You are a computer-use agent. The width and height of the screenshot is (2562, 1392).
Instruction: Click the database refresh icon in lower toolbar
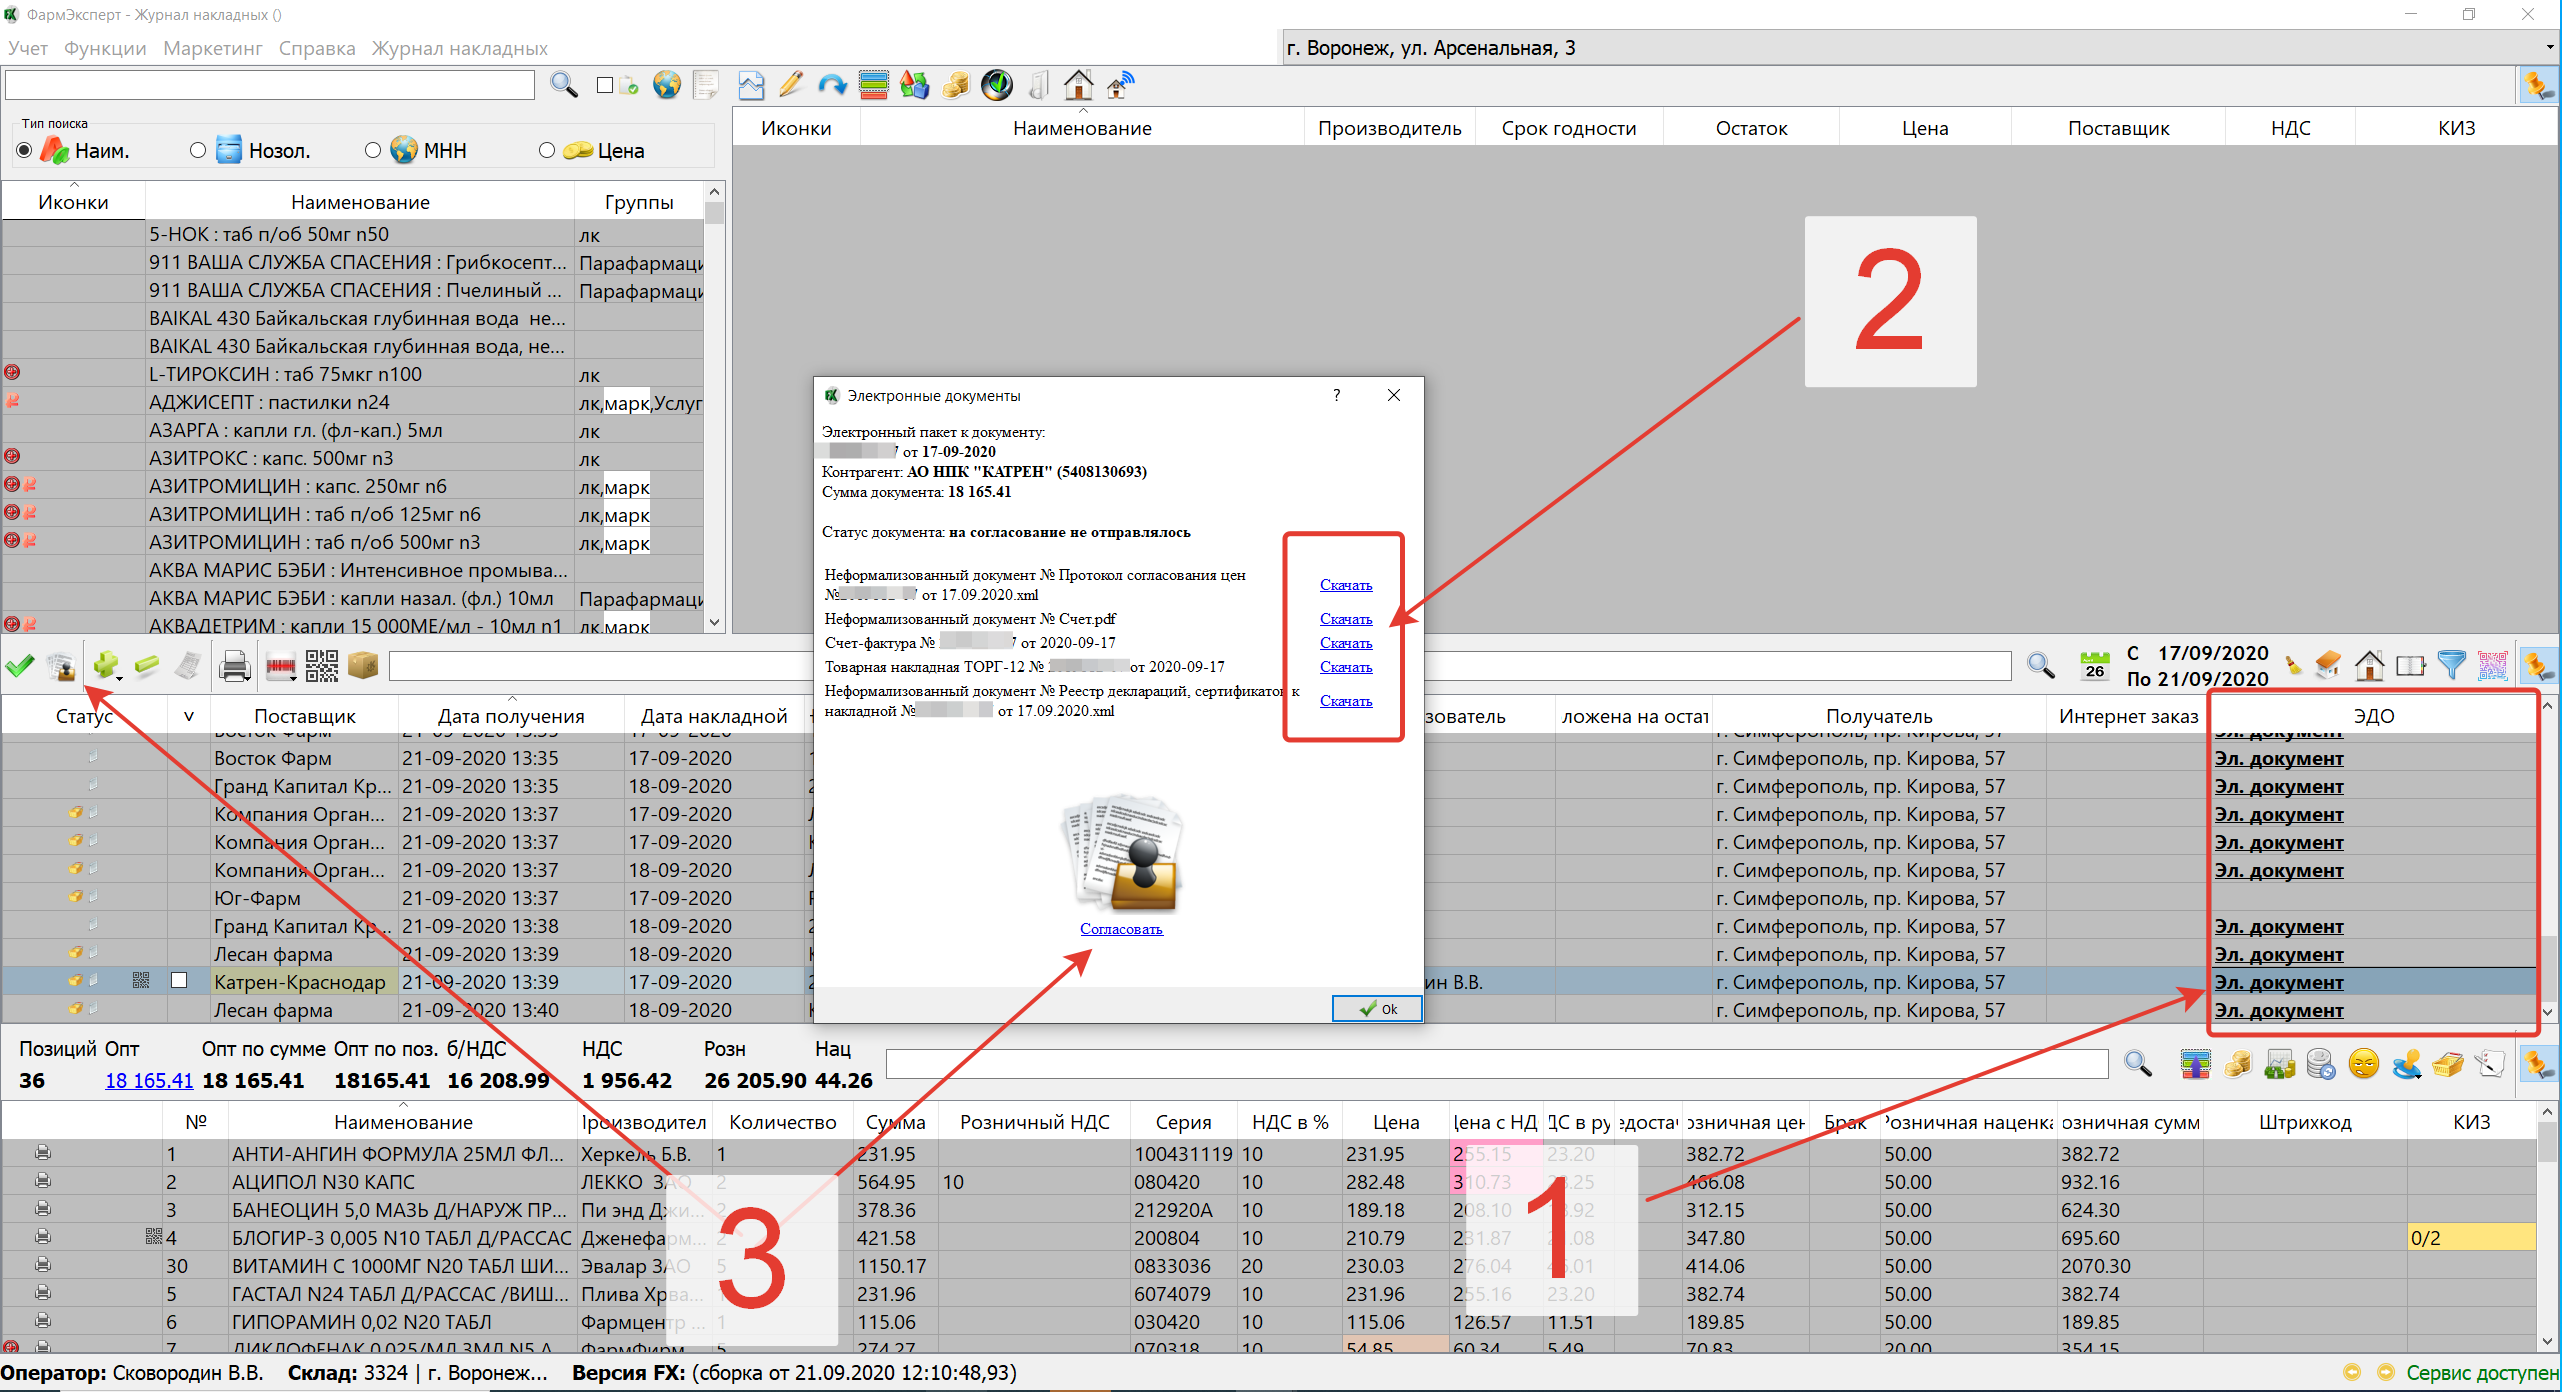[x=2321, y=1064]
